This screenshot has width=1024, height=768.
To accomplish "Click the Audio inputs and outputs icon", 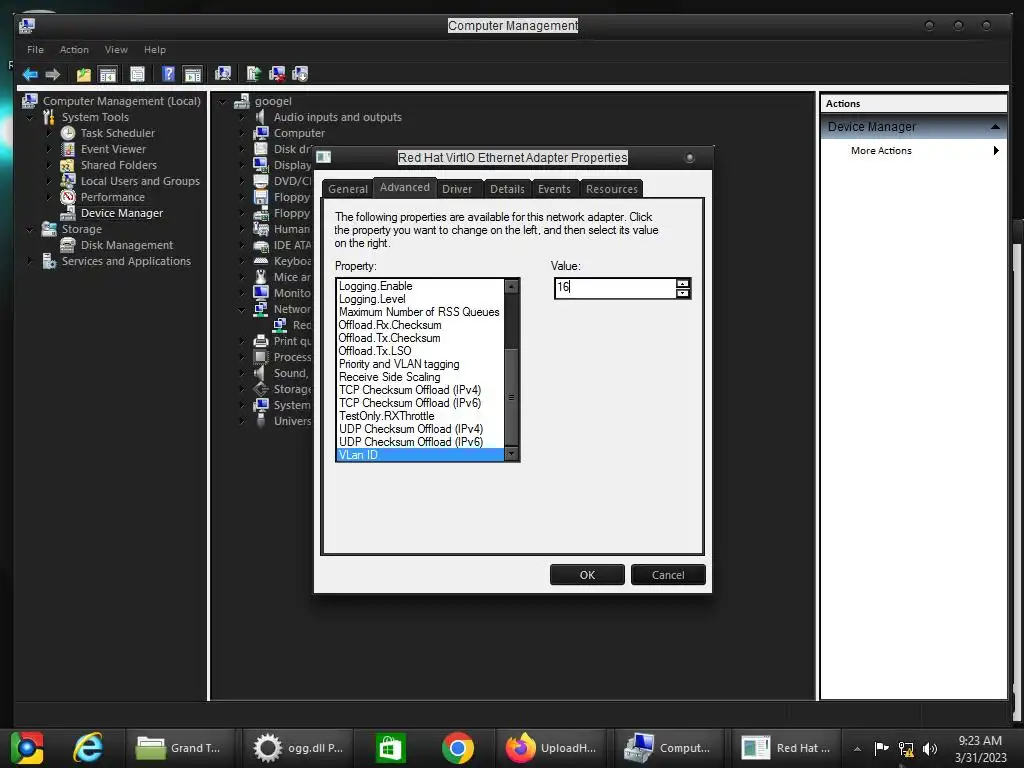I will pyautogui.click(x=261, y=117).
